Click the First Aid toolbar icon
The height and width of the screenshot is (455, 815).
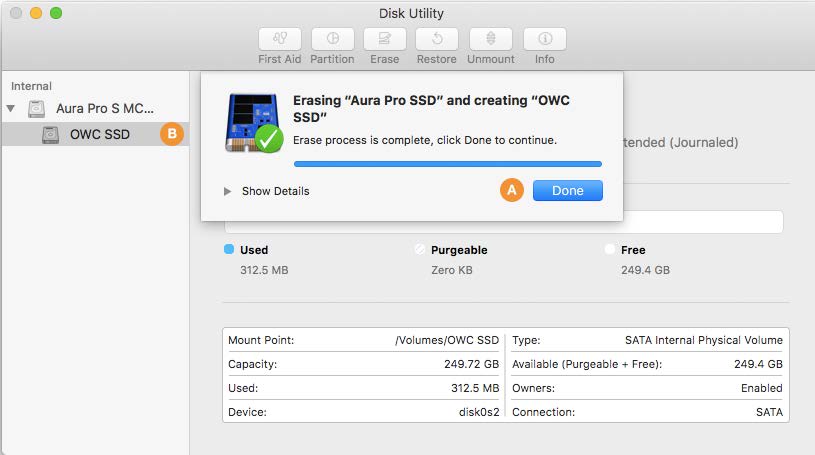[x=280, y=39]
